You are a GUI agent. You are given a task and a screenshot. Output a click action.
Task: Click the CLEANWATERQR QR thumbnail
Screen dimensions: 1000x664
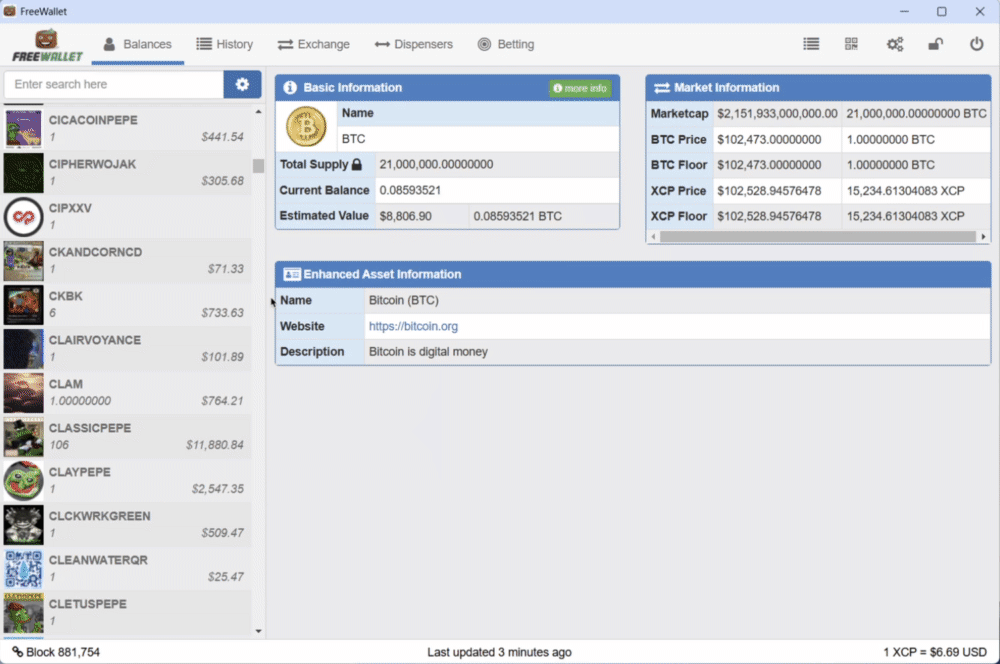24,569
